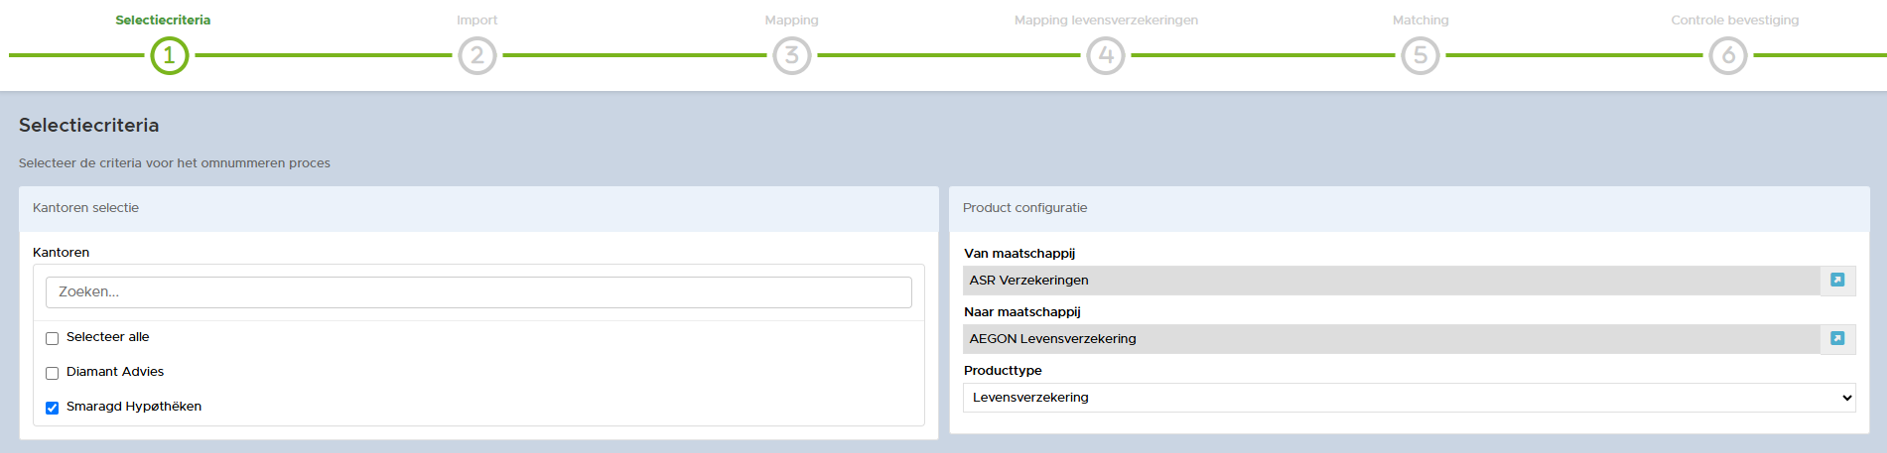Click the Diamant Advies label text
This screenshot has height=453, width=1887.
(x=115, y=372)
